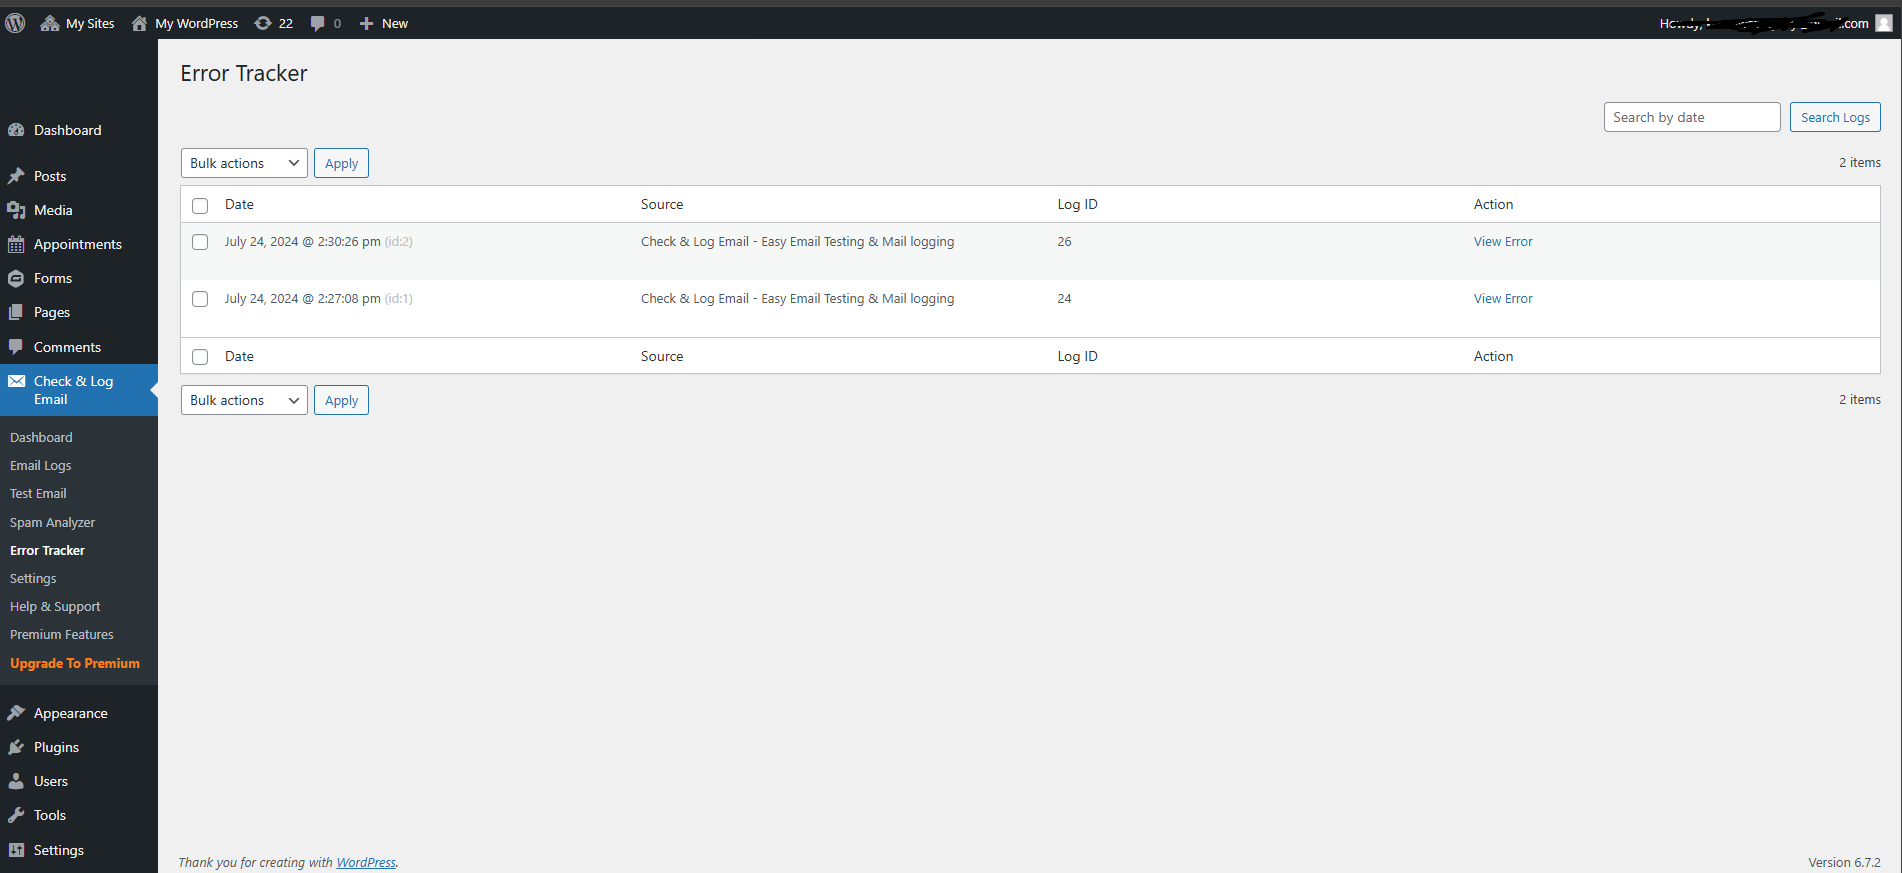Select the Error Tracker submenu item

point(47,550)
